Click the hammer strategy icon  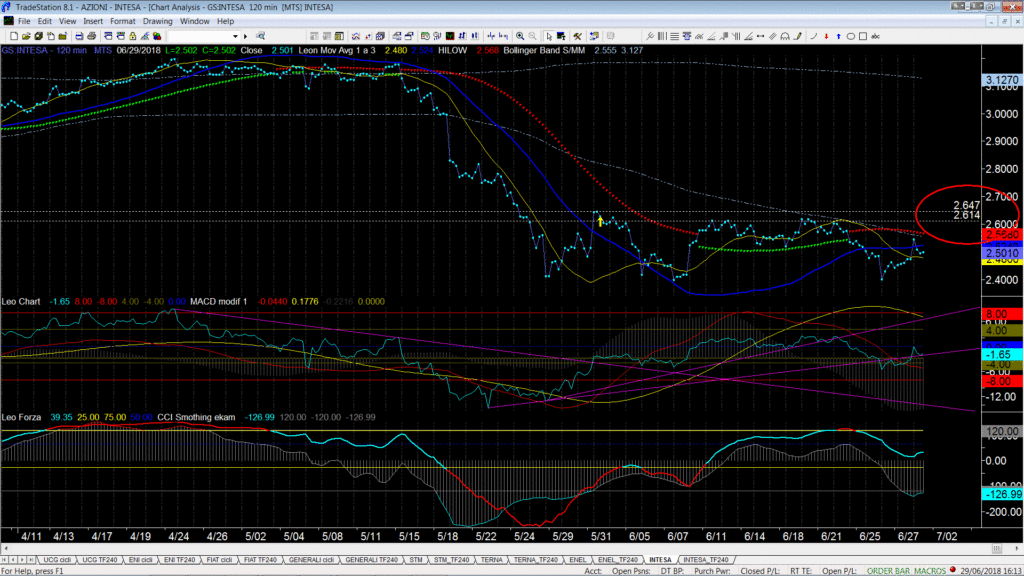(577, 36)
